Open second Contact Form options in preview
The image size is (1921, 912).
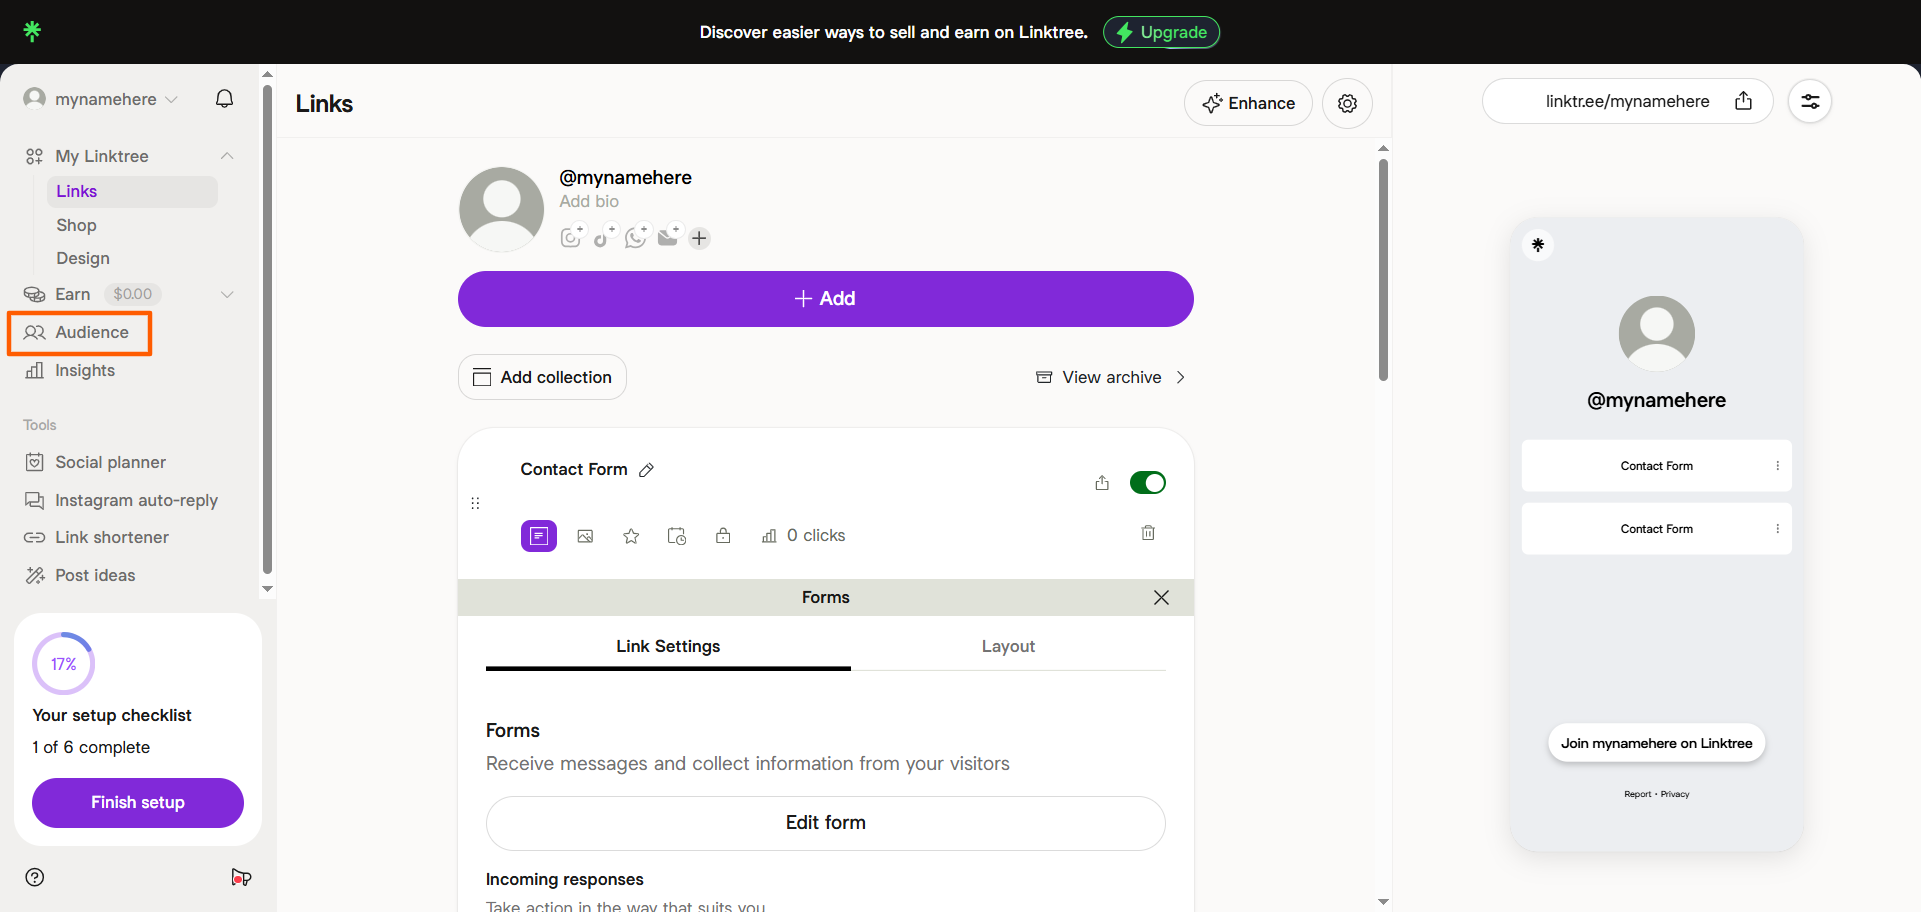click(x=1777, y=529)
